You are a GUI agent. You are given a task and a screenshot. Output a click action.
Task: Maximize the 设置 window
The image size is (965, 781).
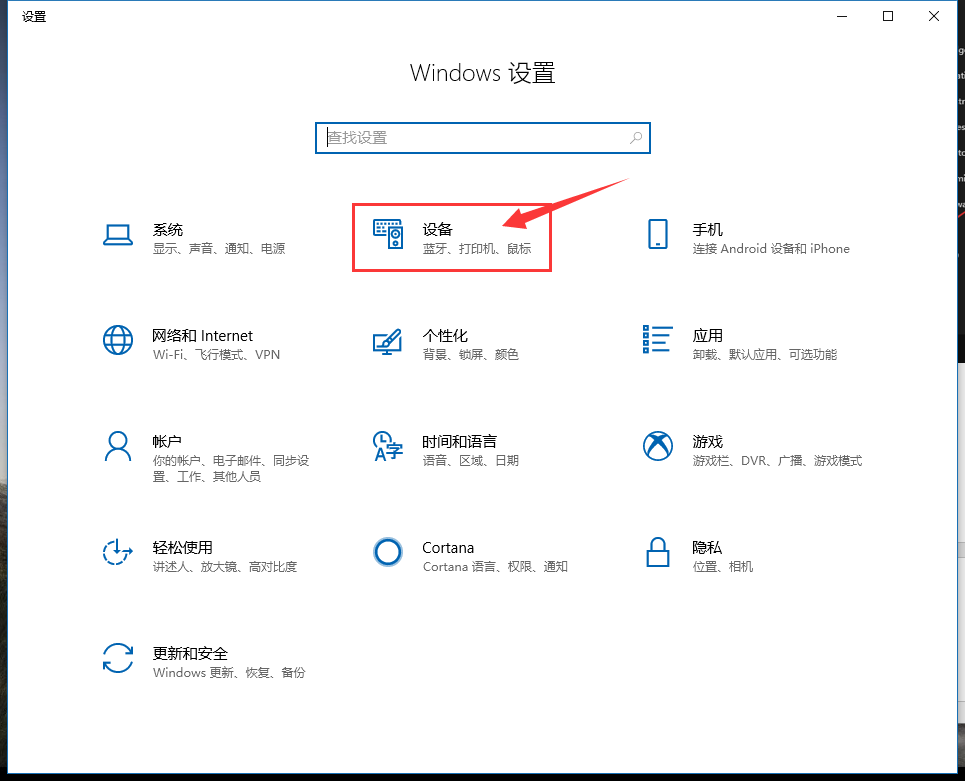(888, 16)
